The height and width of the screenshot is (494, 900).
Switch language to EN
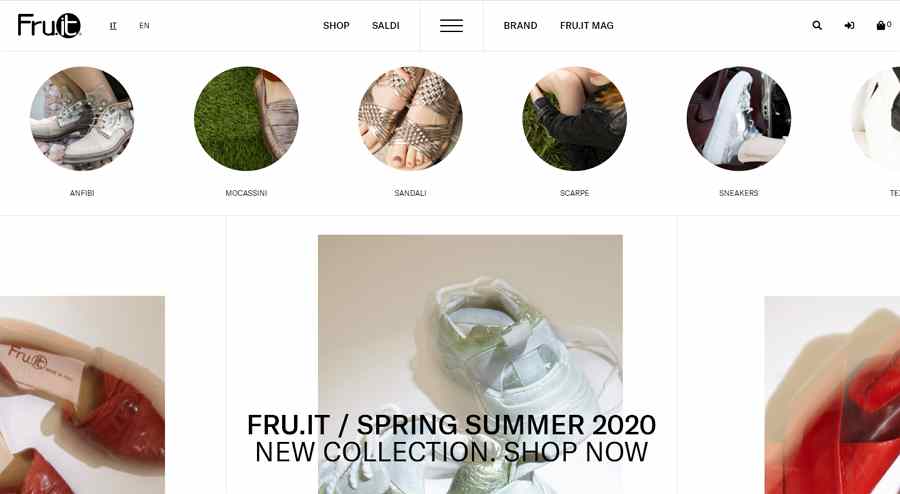[144, 26]
